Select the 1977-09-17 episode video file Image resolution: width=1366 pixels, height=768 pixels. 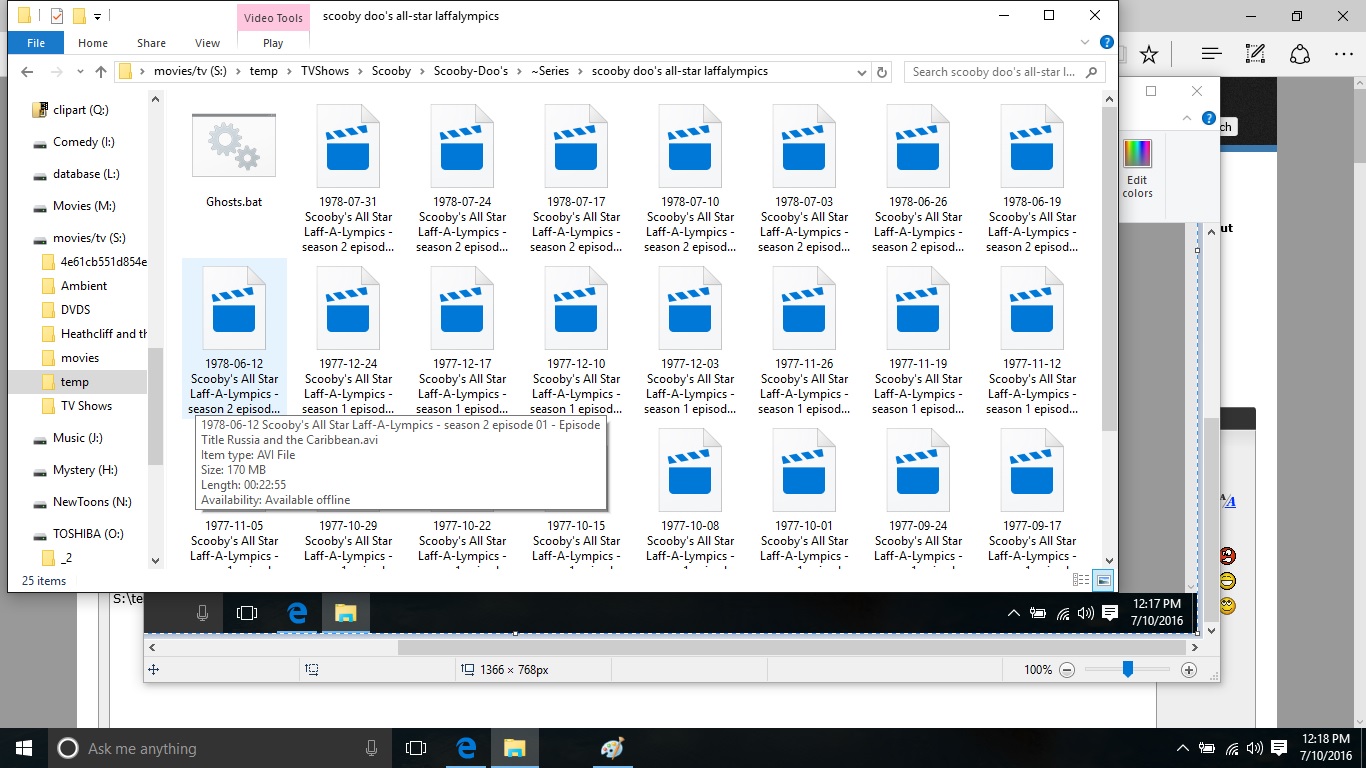1032,496
